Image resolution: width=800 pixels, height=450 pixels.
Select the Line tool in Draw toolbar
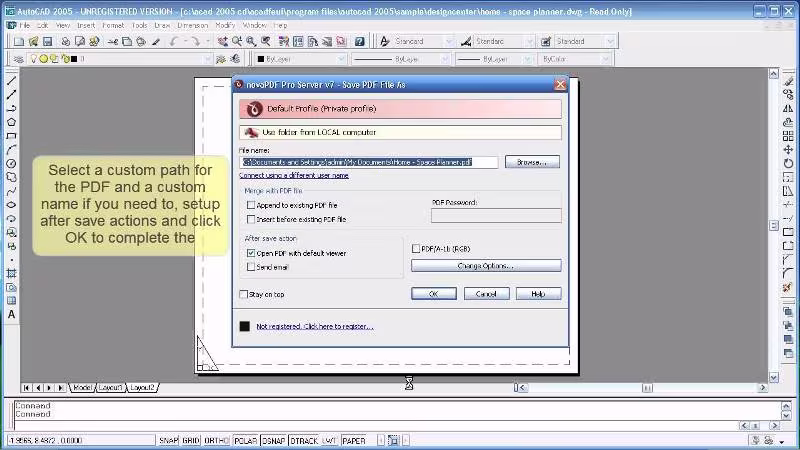pos(11,81)
